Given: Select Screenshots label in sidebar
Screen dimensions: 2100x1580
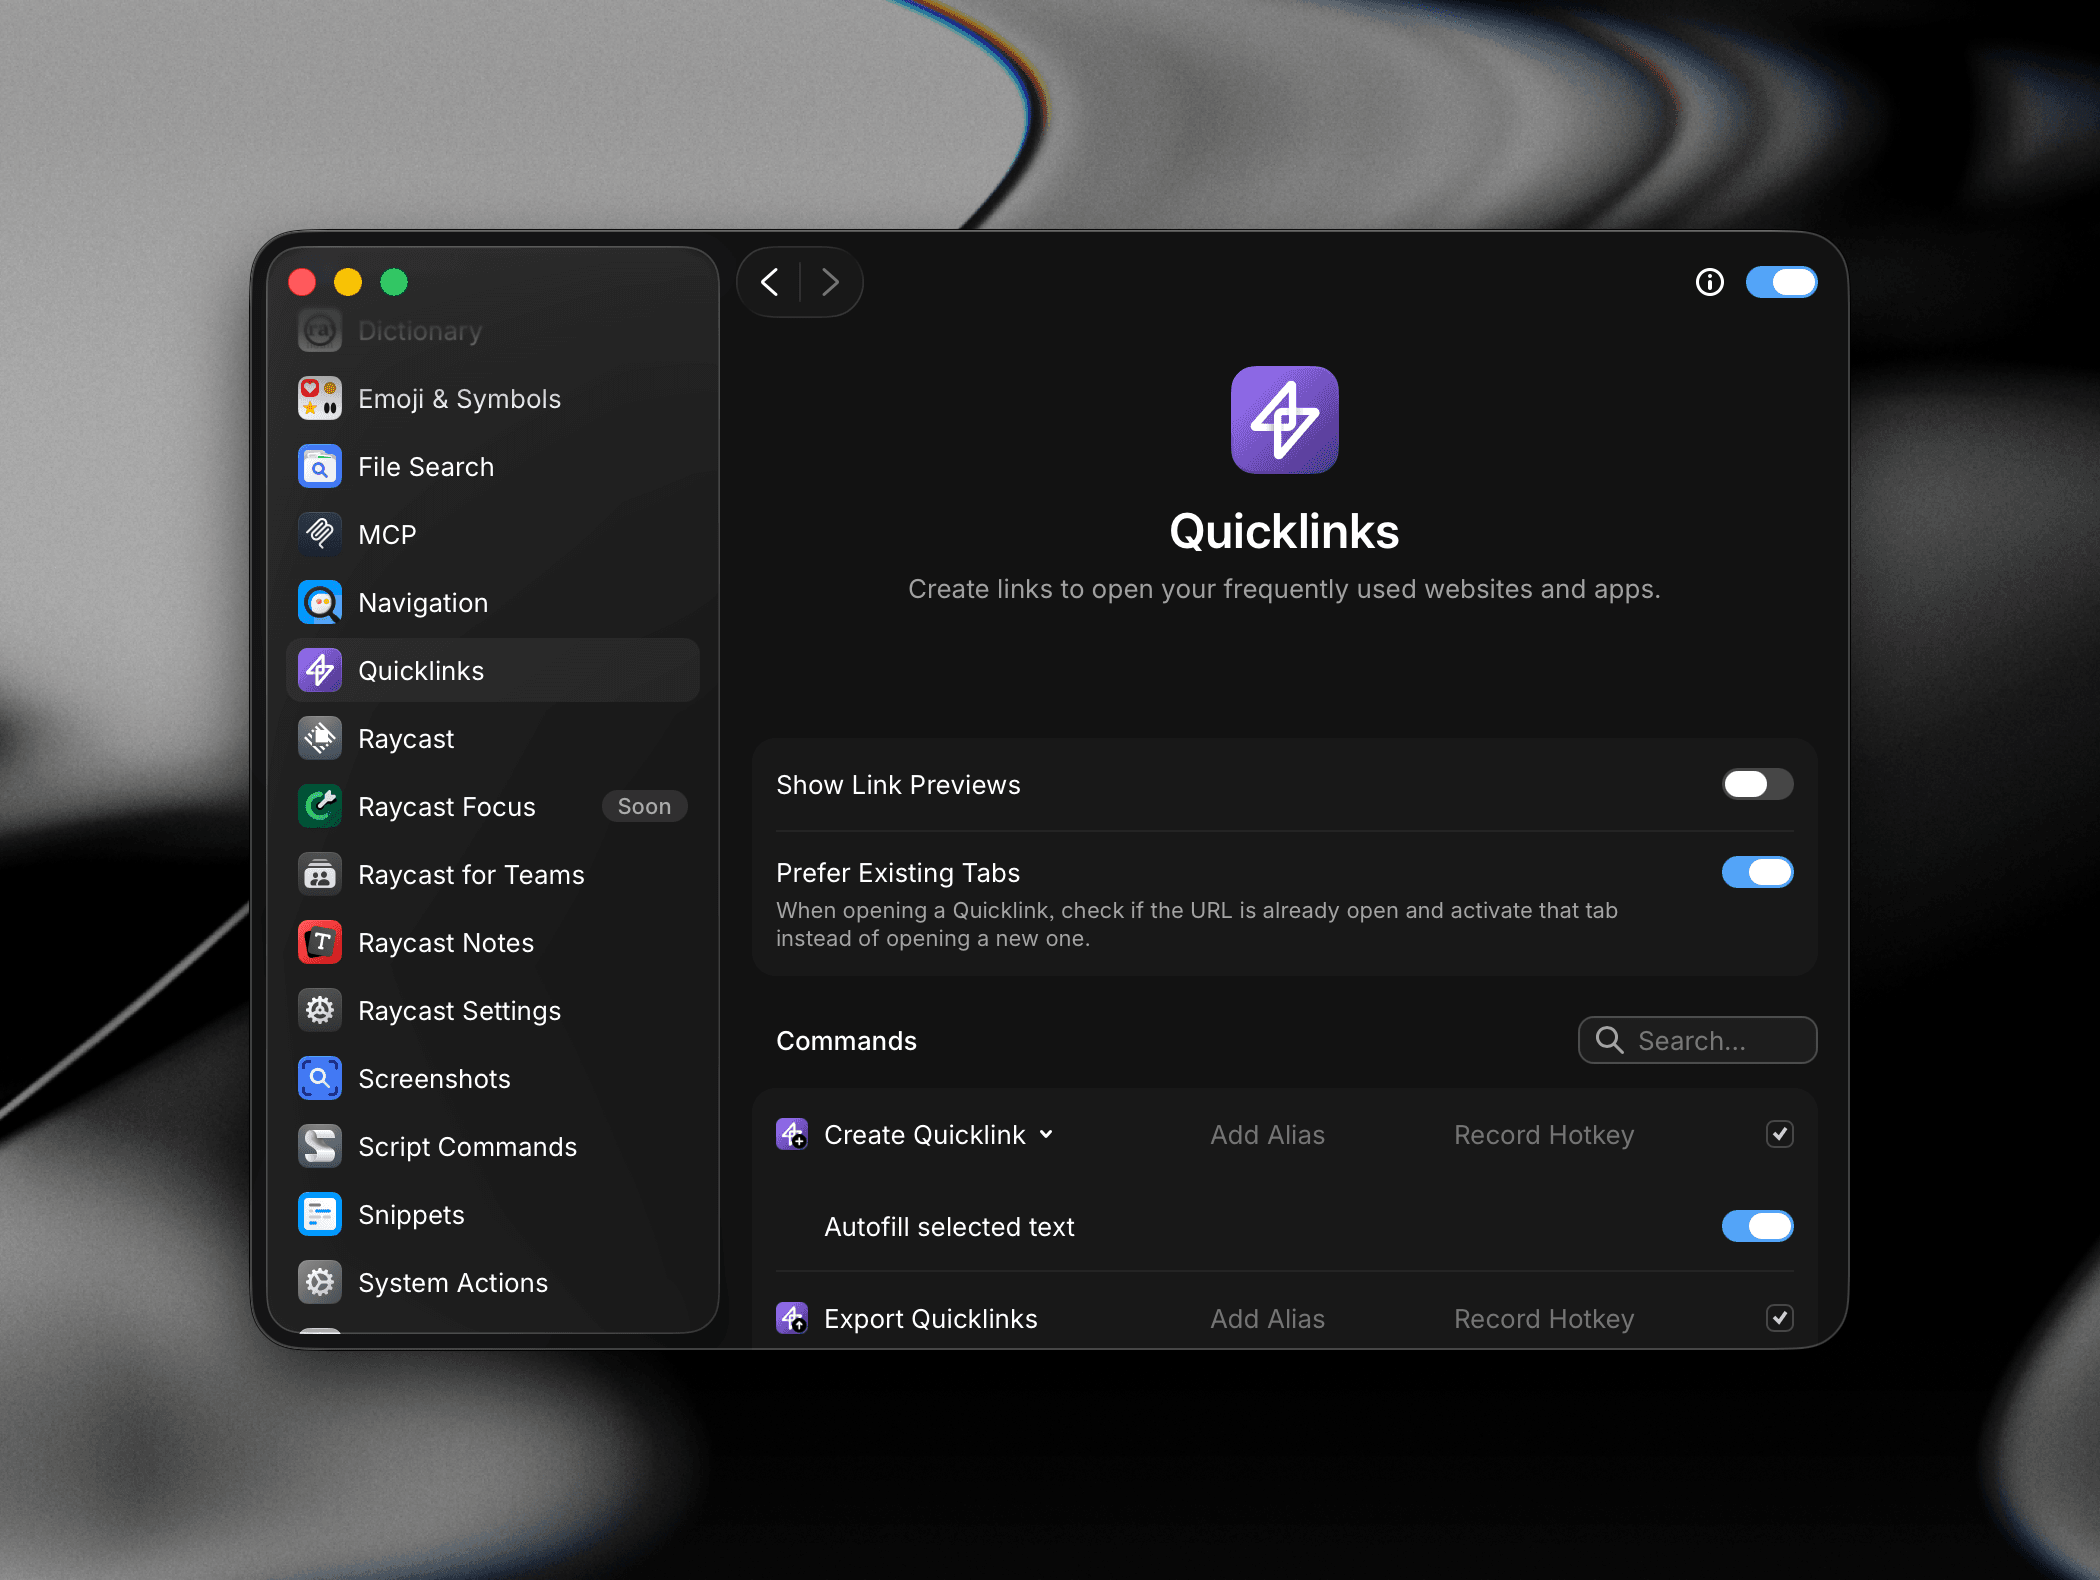Looking at the screenshot, I should click(434, 1079).
